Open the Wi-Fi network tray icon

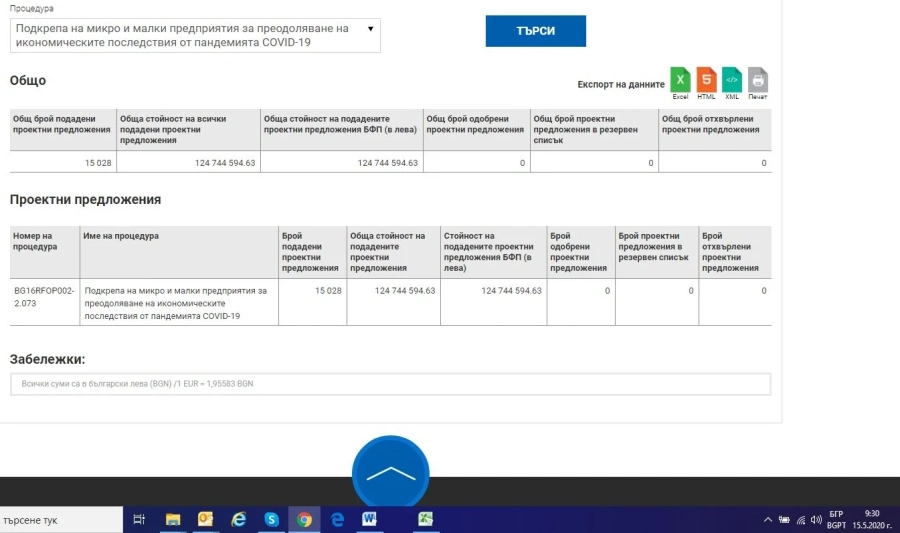[801, 520]
